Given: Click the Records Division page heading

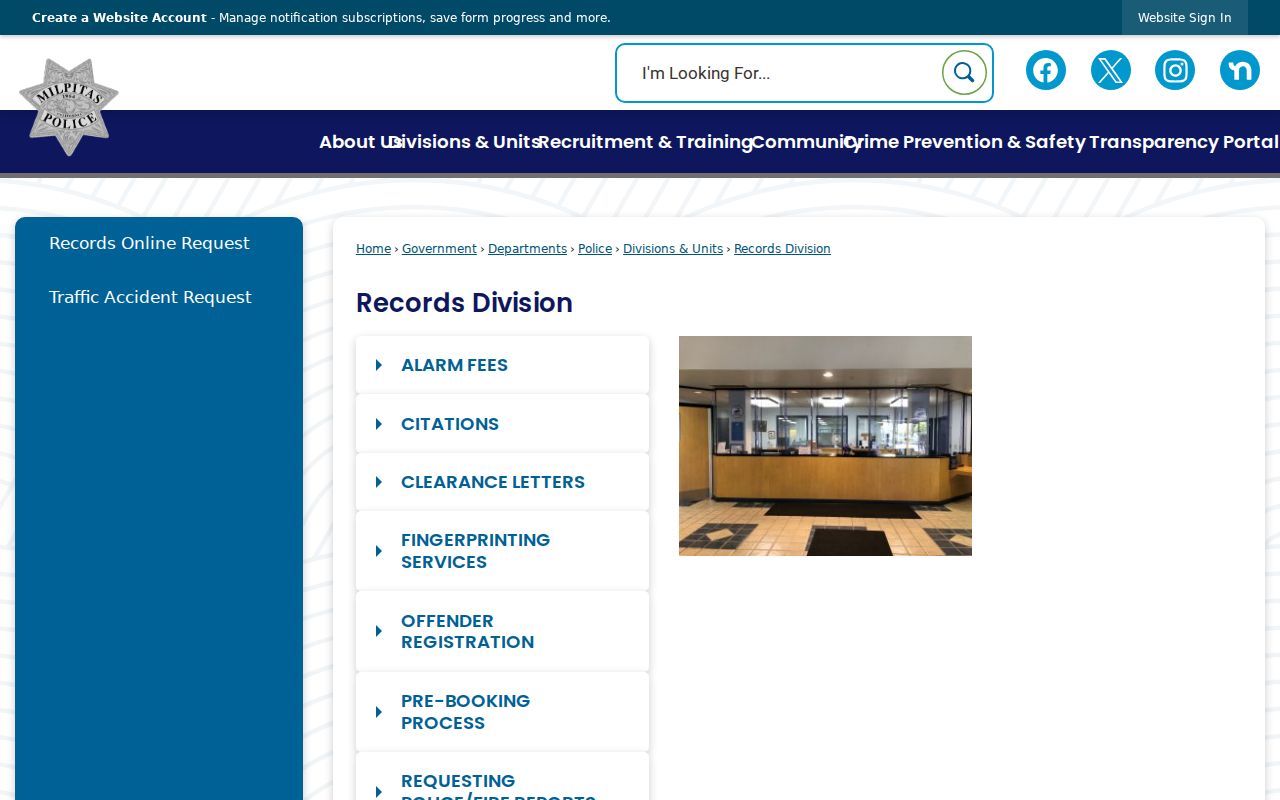Looking at the screenshot, I should (464, 303).
